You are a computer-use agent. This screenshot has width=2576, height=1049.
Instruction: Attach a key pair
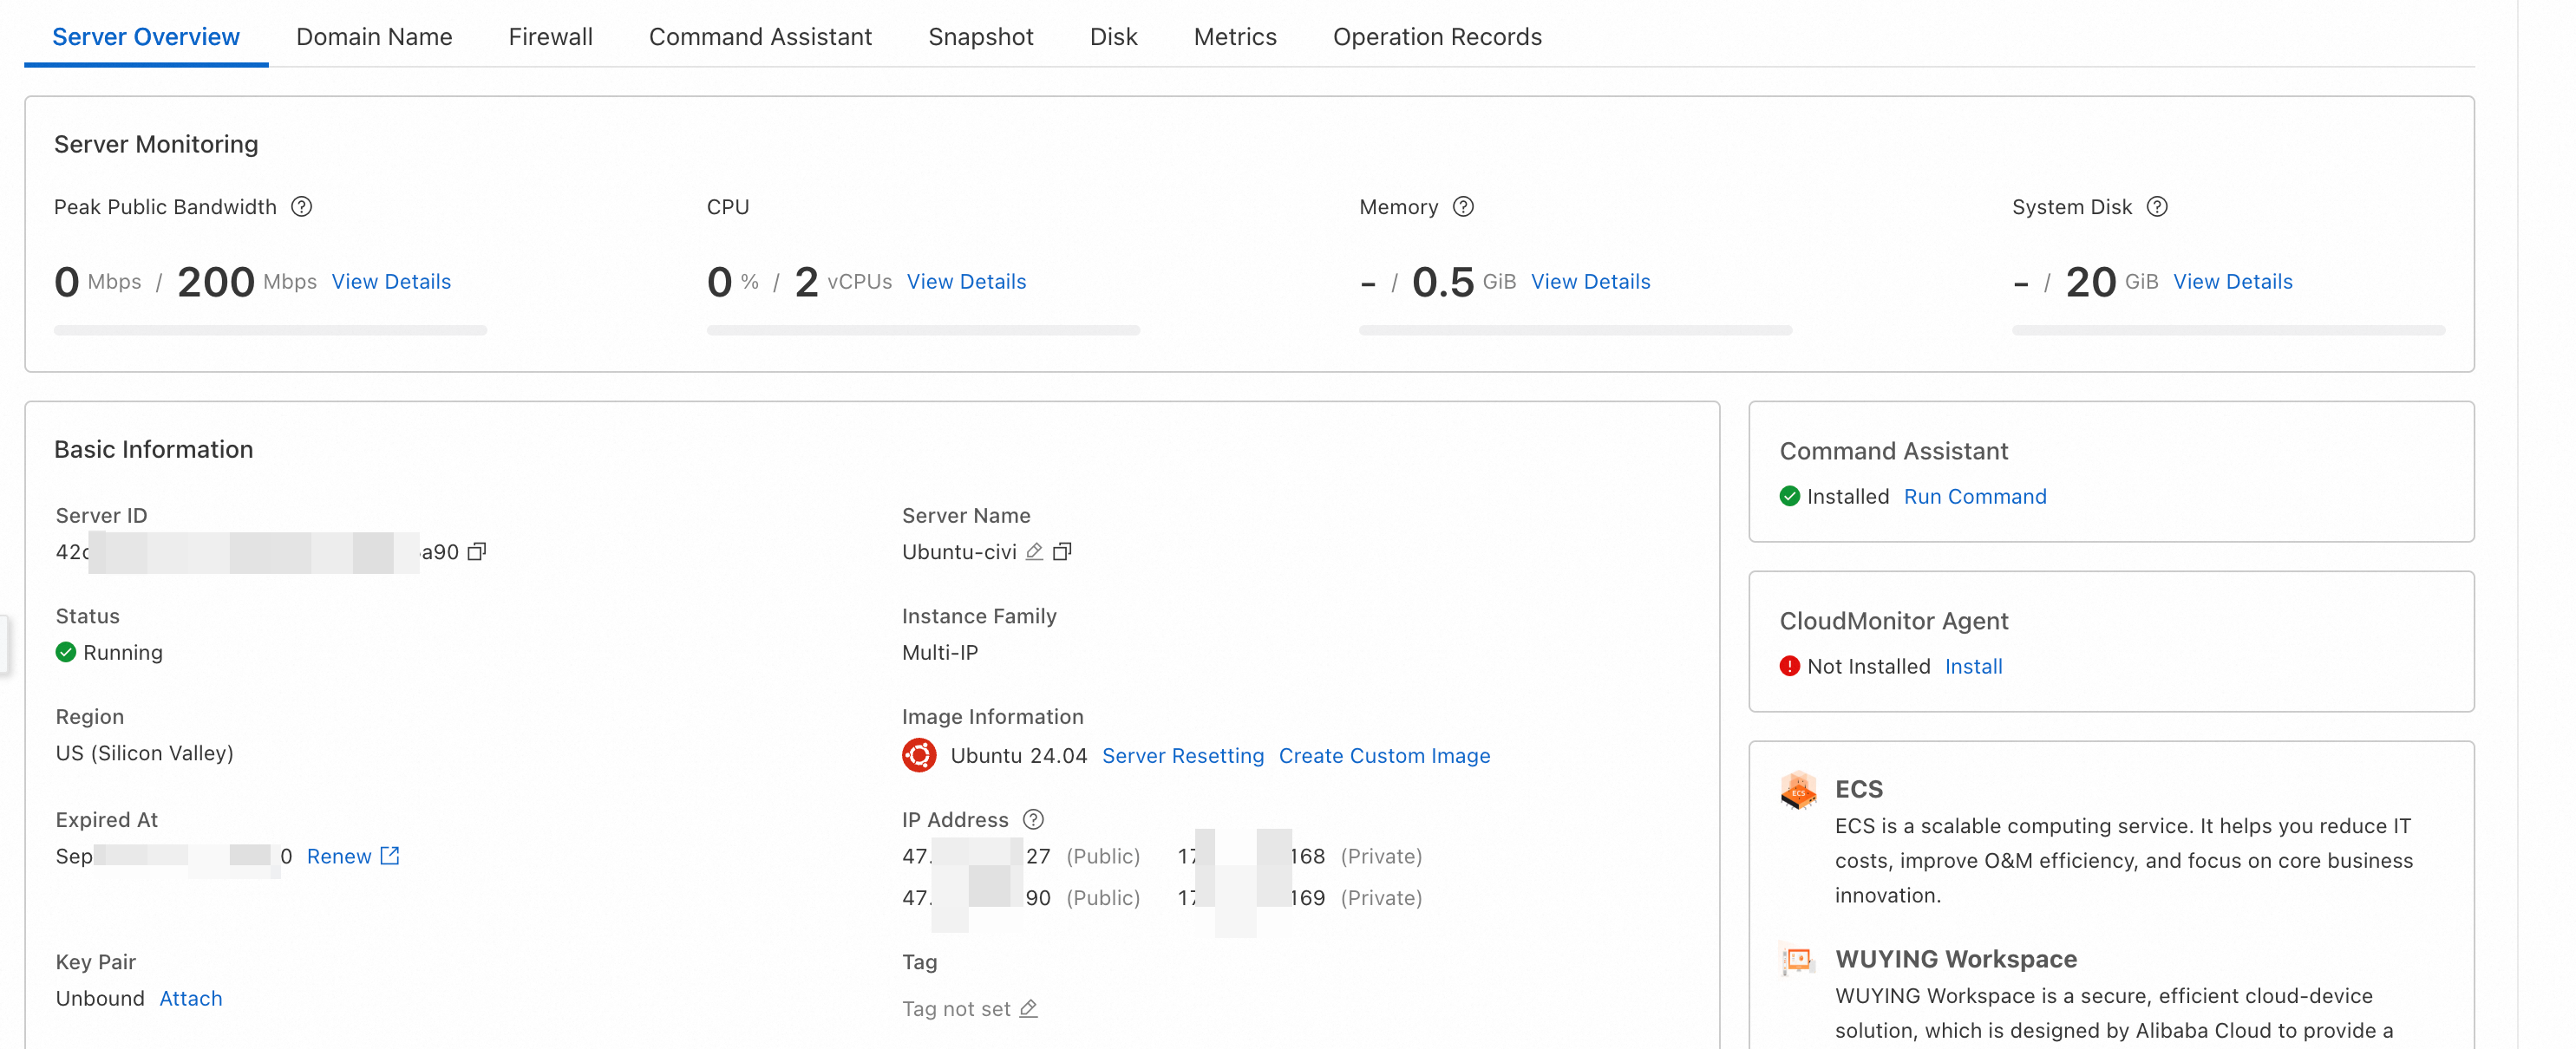click(x=190, y=998)
